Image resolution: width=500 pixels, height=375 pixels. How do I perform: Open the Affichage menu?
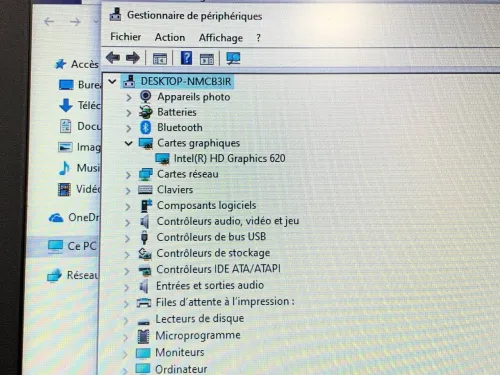coord(221,38)
